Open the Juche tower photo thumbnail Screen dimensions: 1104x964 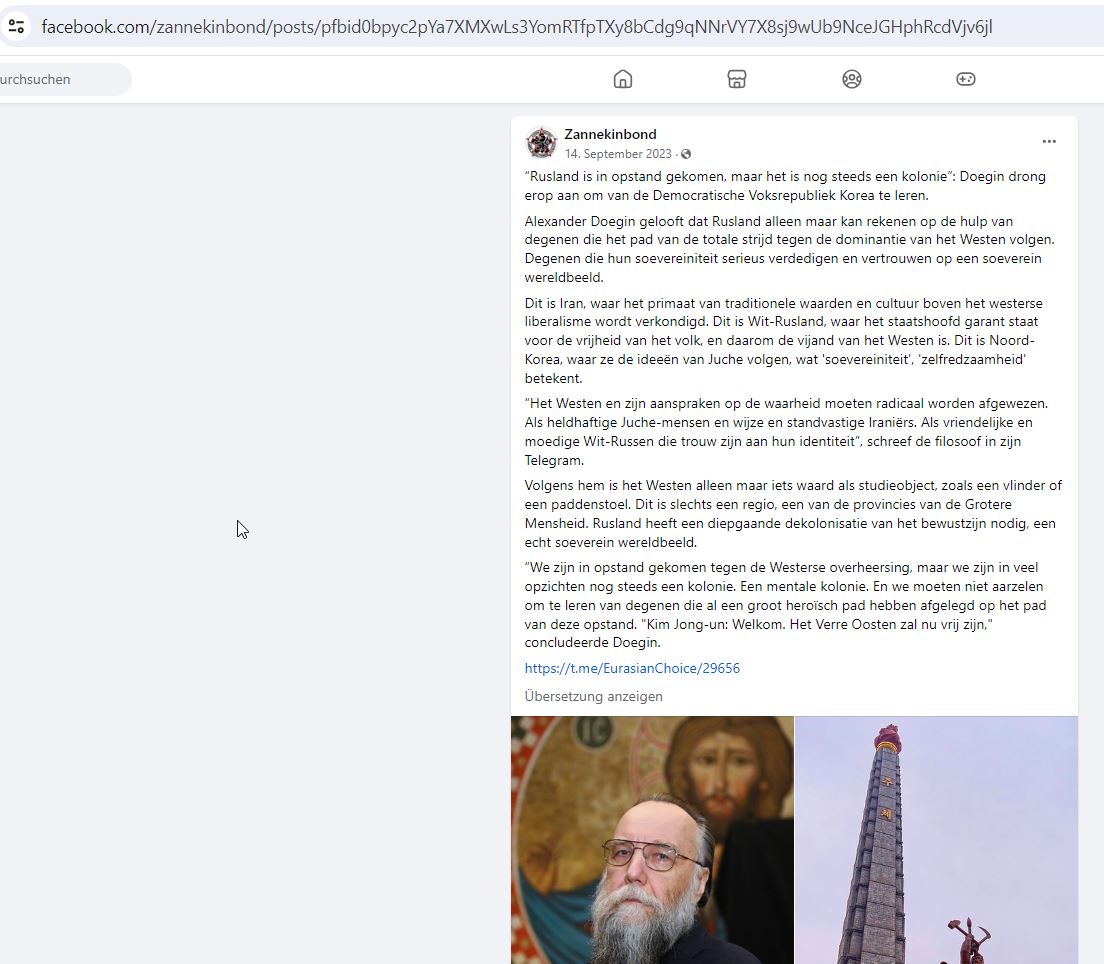click(x=936, y=840)
